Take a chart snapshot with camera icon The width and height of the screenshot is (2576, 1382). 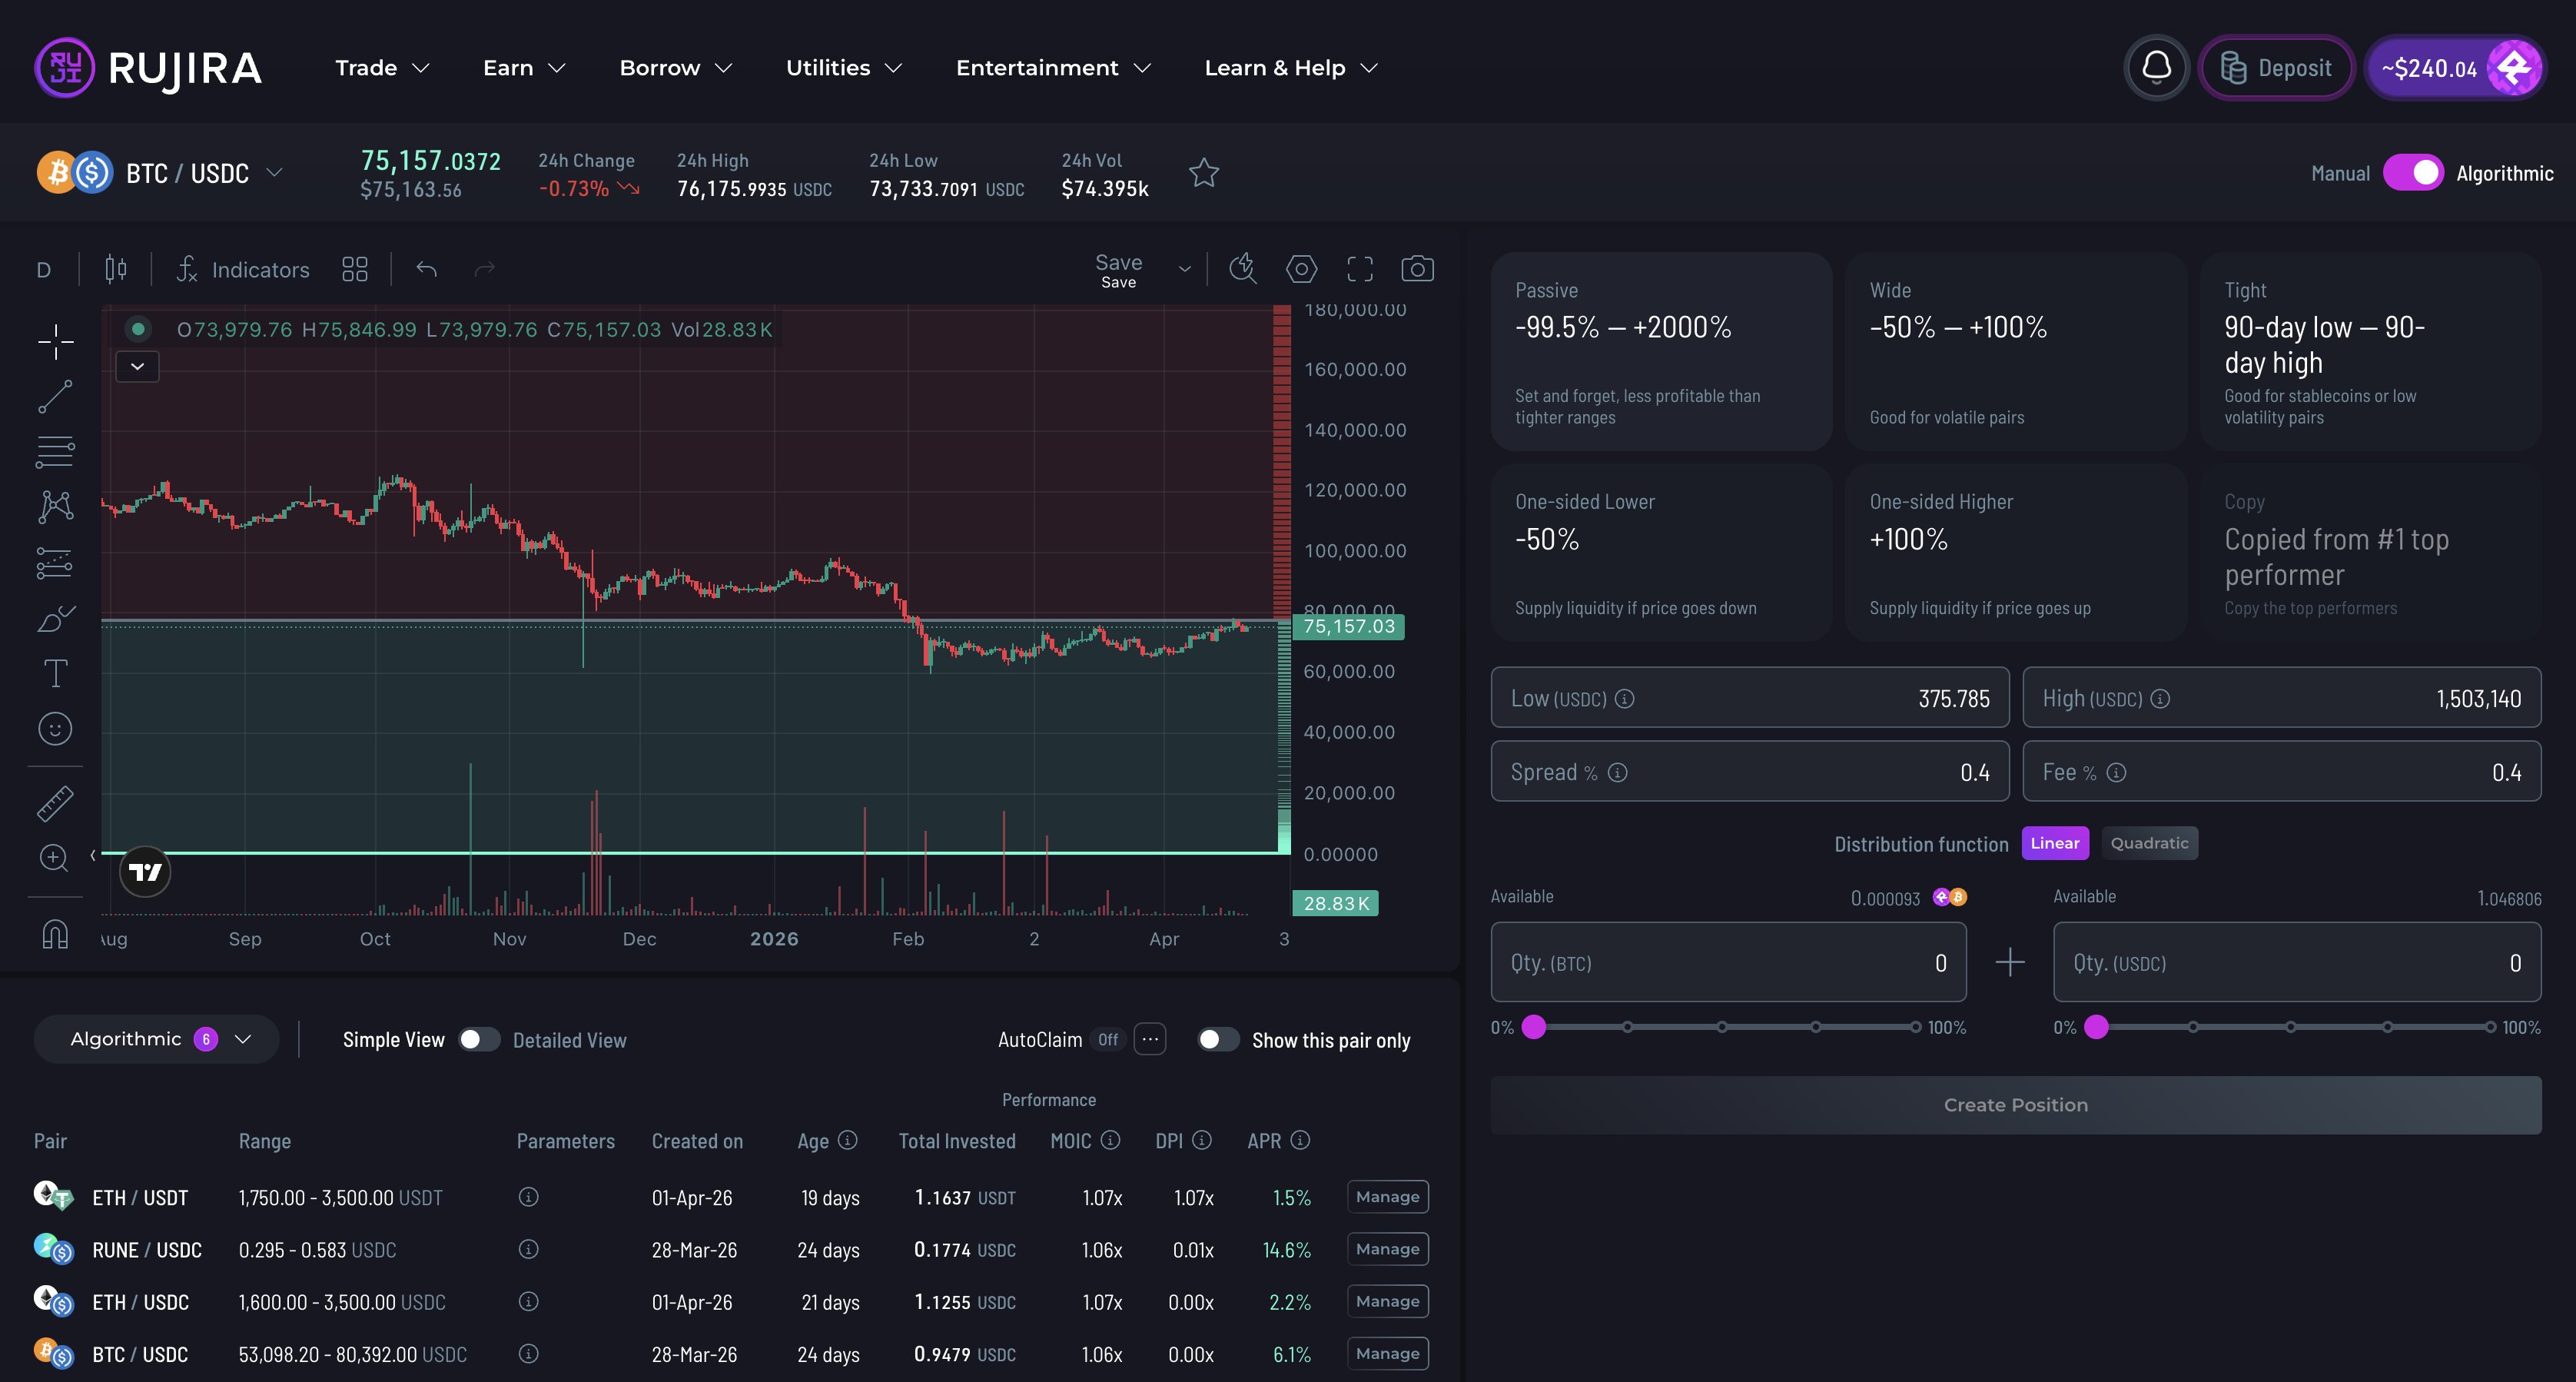(1418, 268)
